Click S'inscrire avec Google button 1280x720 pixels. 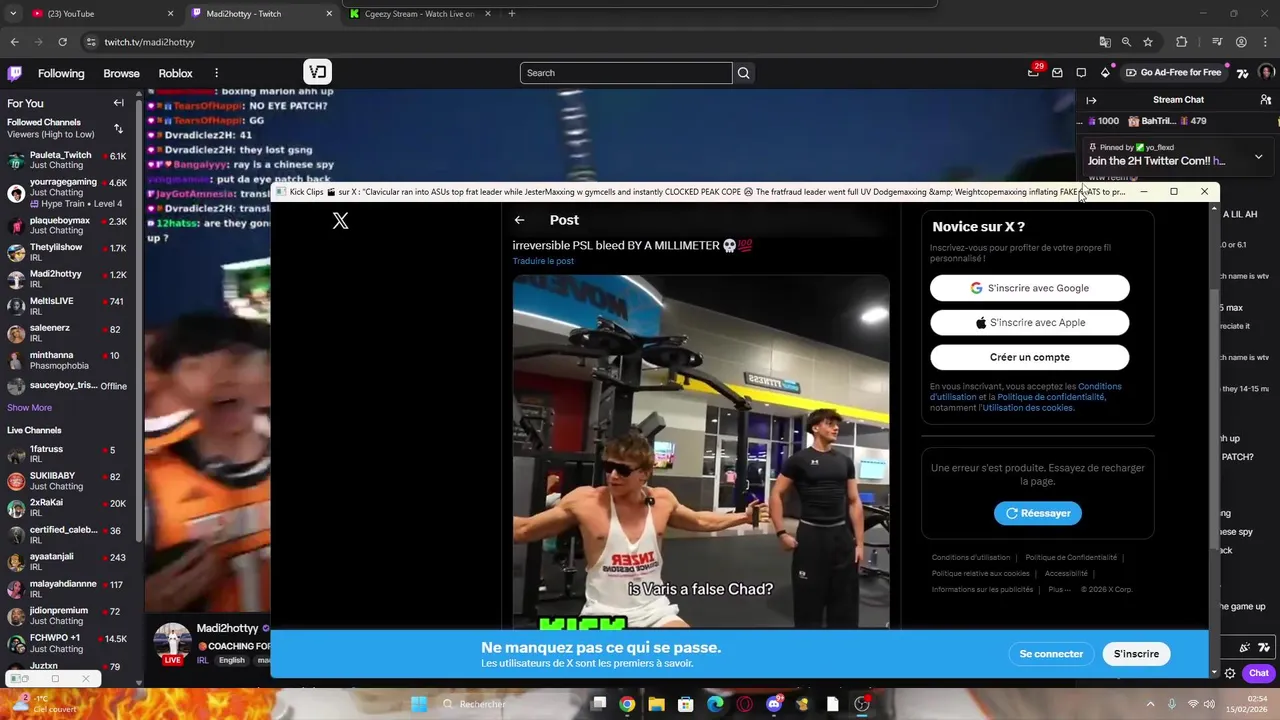tap(1029, 288)
